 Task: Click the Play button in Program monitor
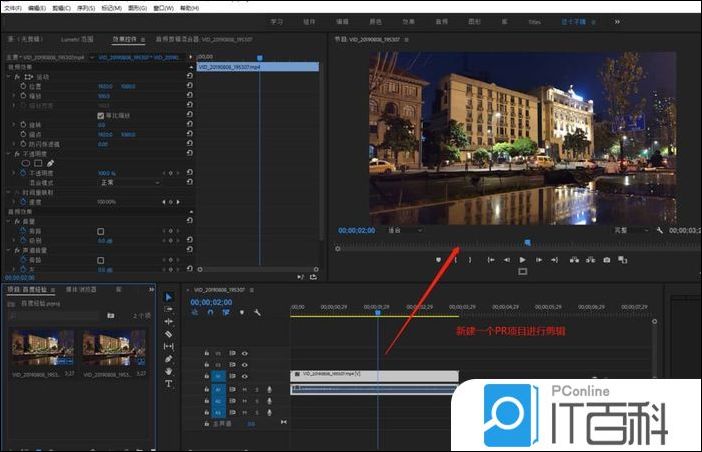tap(522, 260)
